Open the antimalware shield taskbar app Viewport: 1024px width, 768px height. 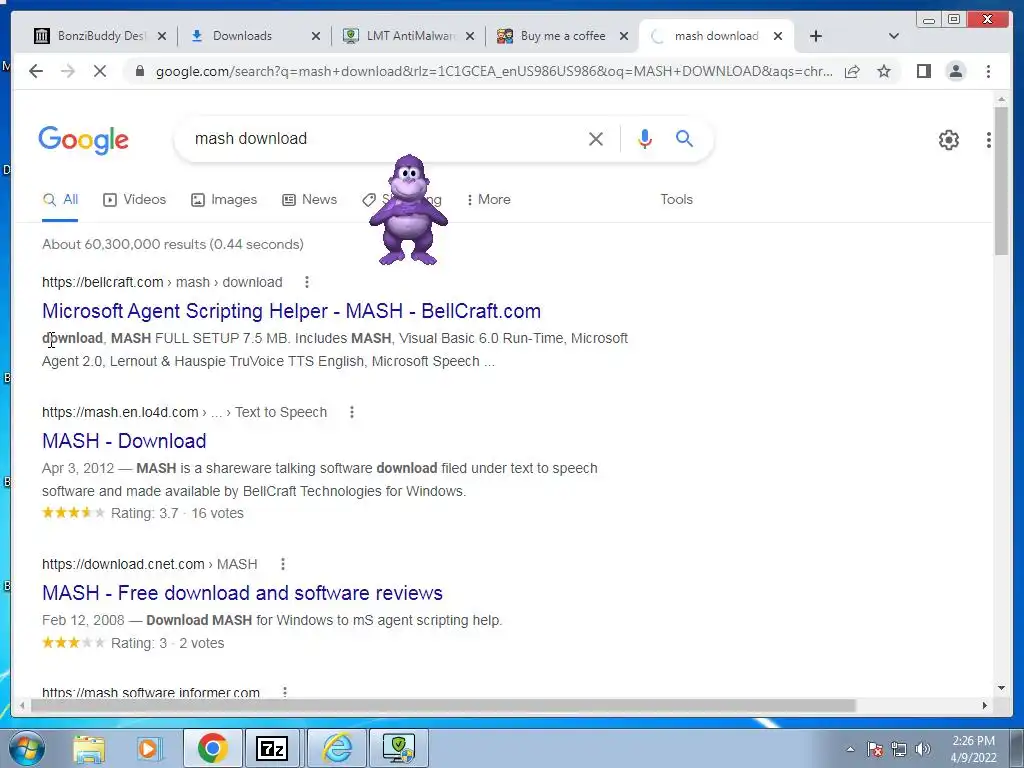(x=398, y=748)
